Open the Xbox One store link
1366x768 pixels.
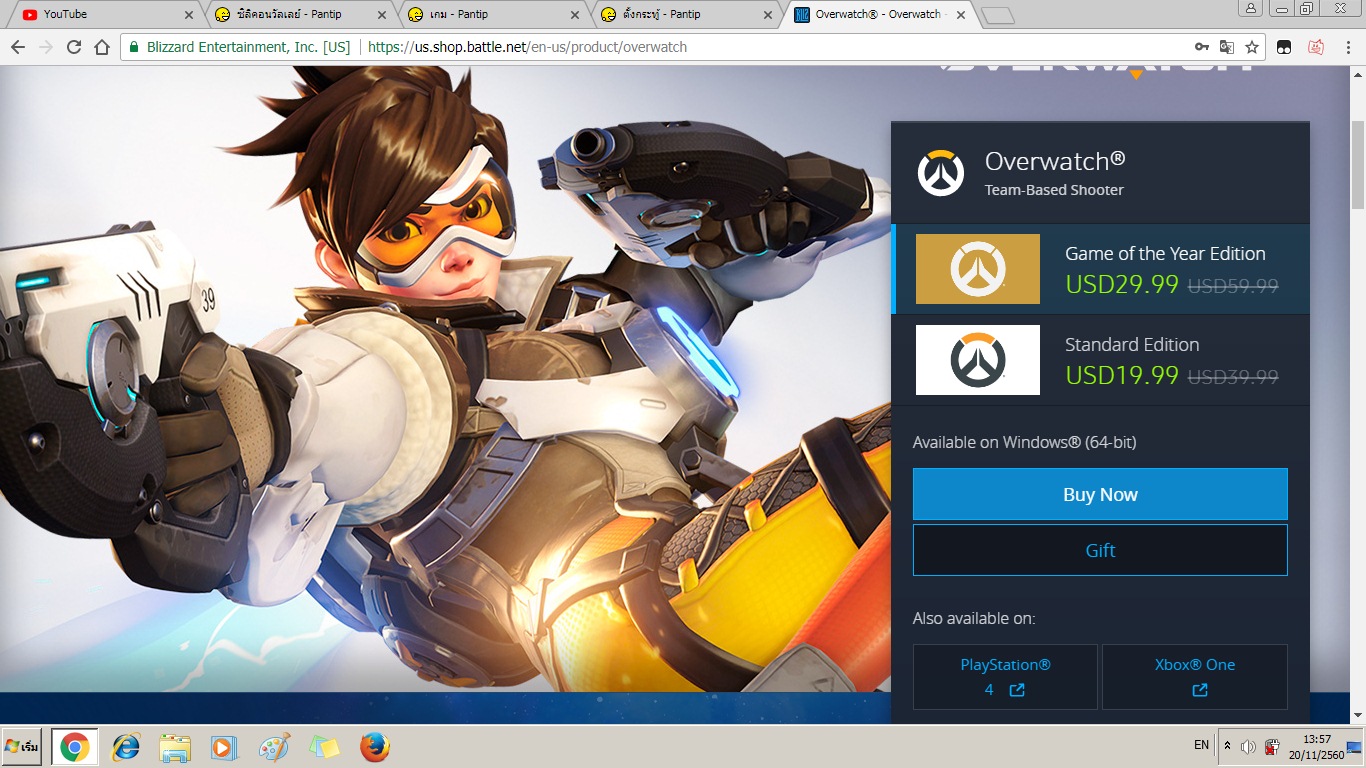tap(1195, 677)
